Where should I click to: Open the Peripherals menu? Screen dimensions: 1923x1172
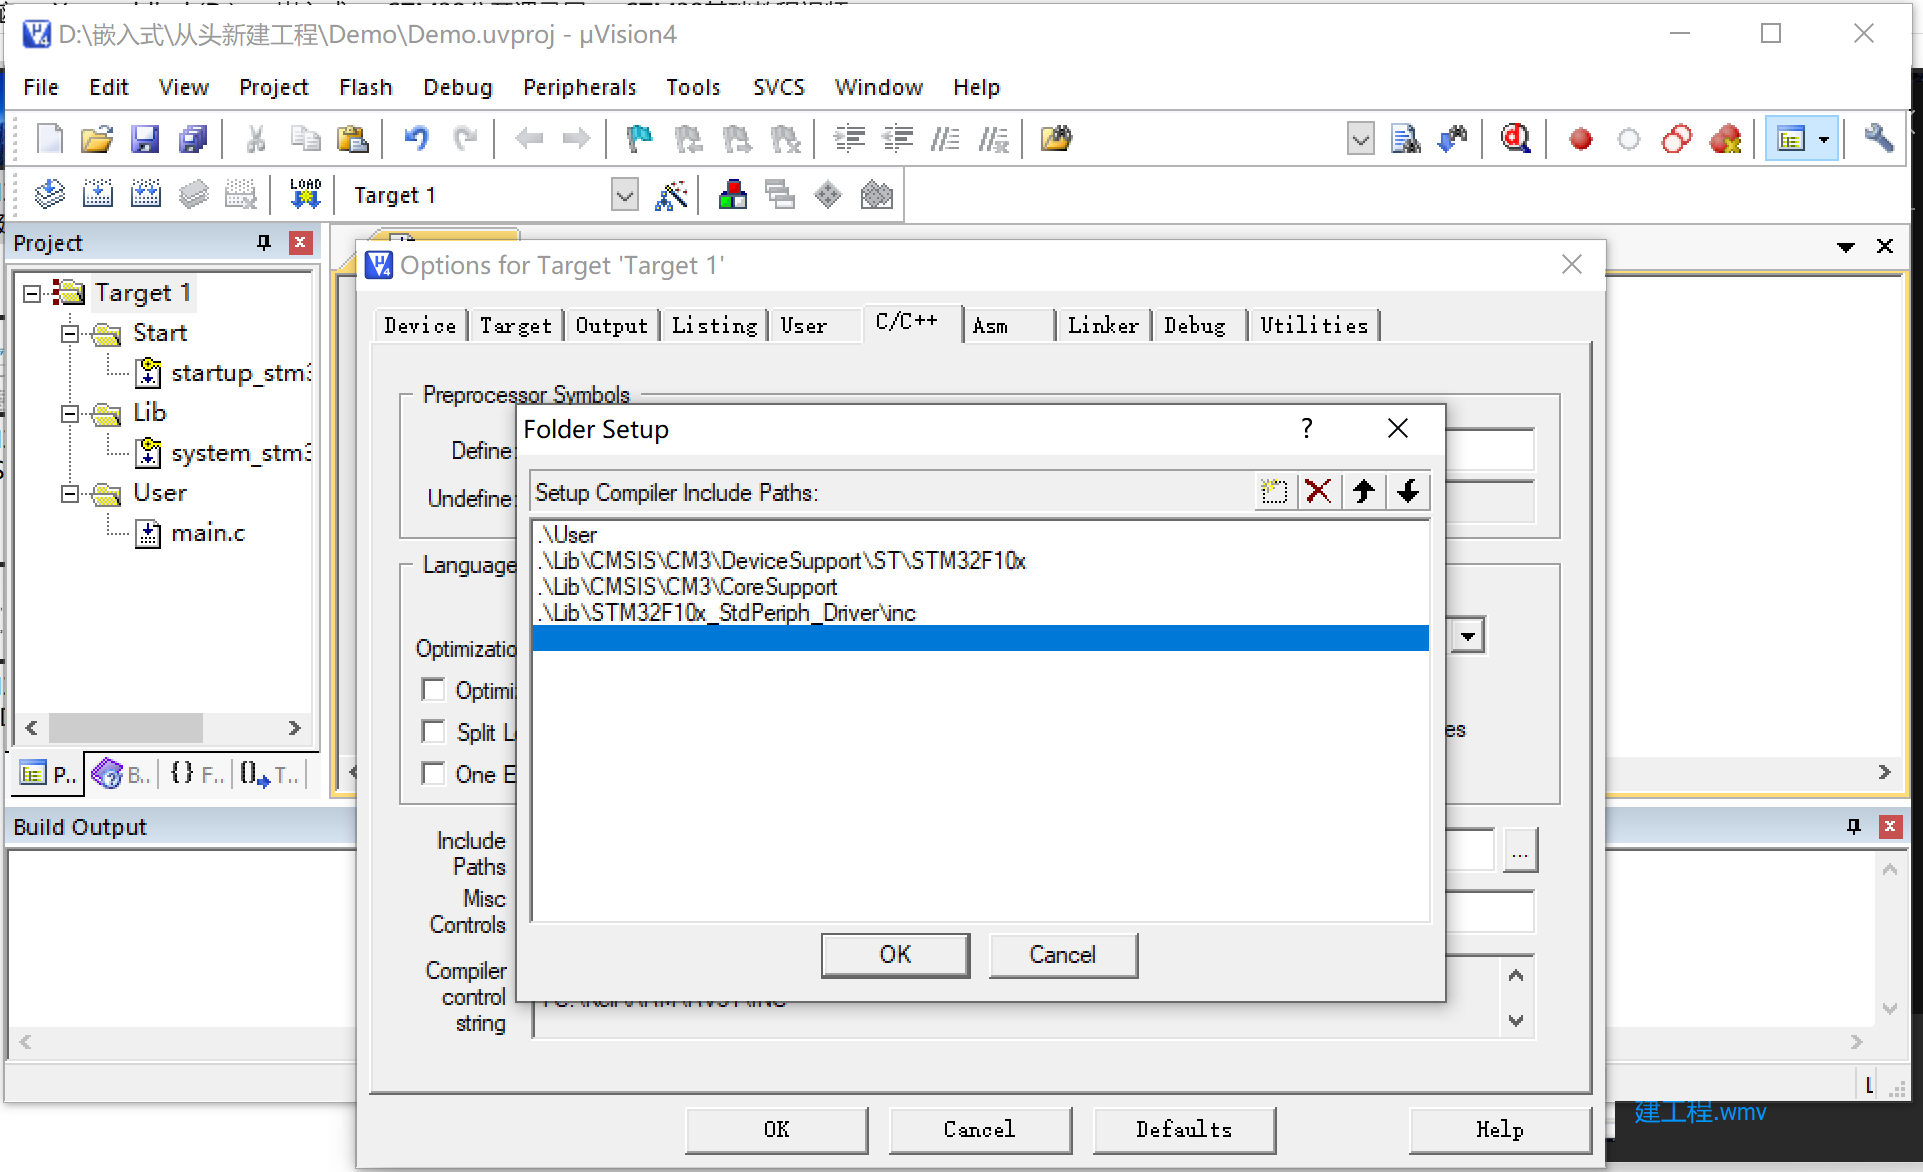[579, 88]
